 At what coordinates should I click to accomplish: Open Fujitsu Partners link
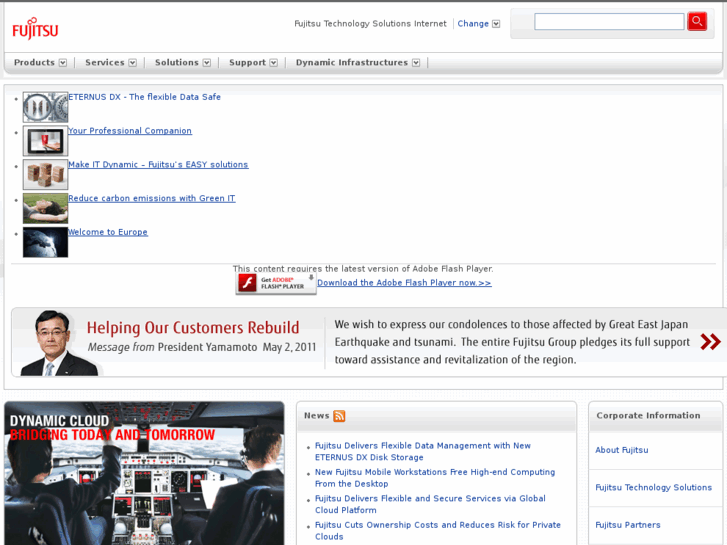(628, 525)
